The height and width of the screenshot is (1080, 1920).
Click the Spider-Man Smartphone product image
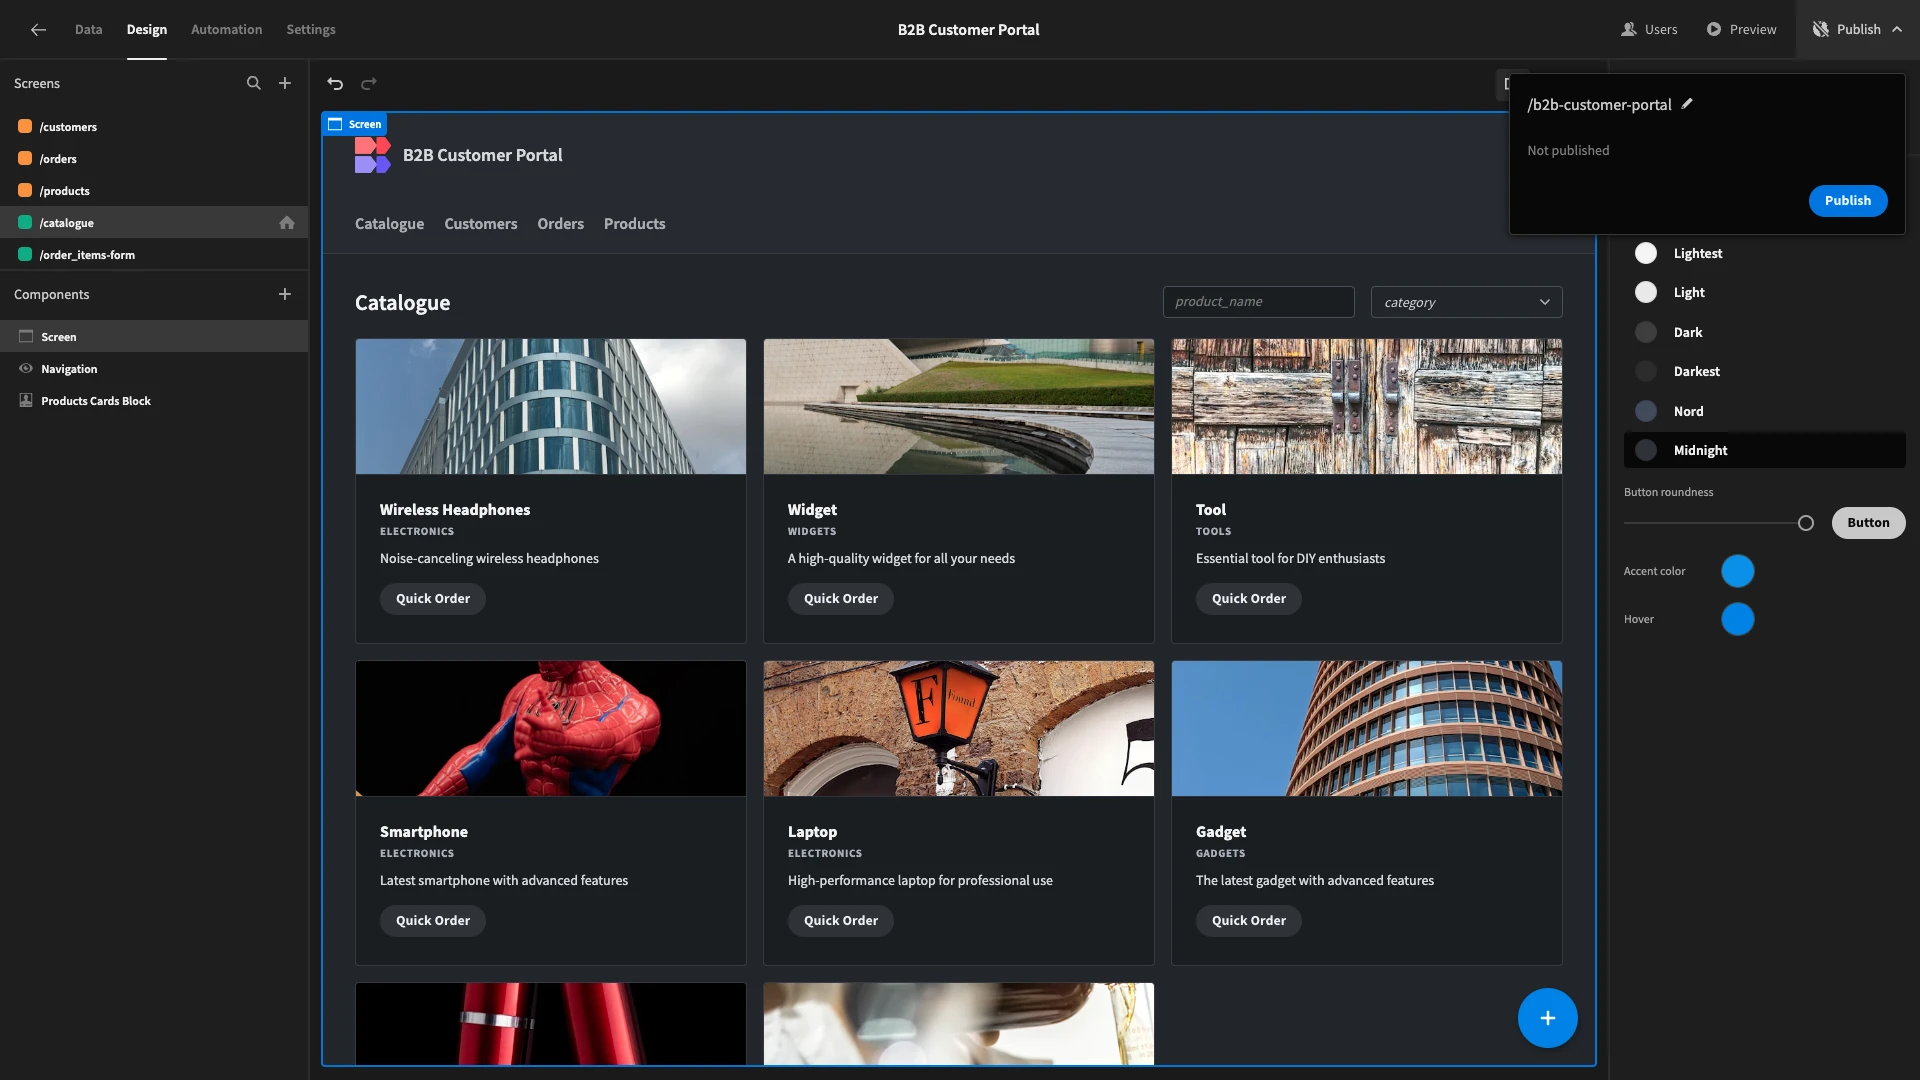click(550, 728)
